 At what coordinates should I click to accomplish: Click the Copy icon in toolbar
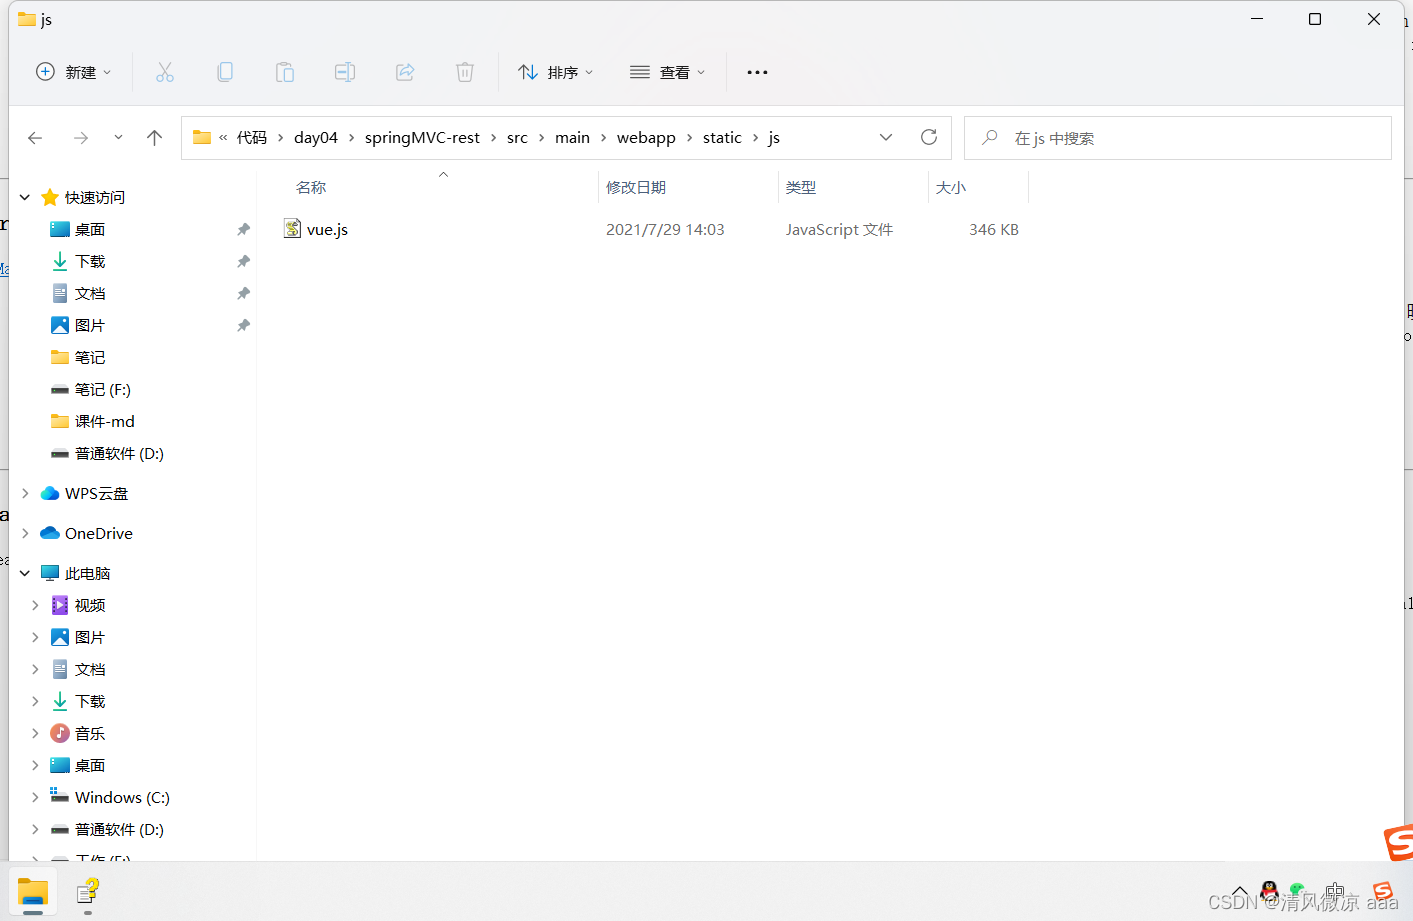(225, 72)
